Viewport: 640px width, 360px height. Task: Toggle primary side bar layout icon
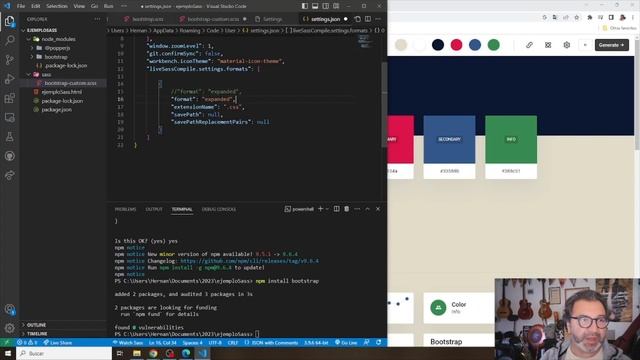coord(305,6)
